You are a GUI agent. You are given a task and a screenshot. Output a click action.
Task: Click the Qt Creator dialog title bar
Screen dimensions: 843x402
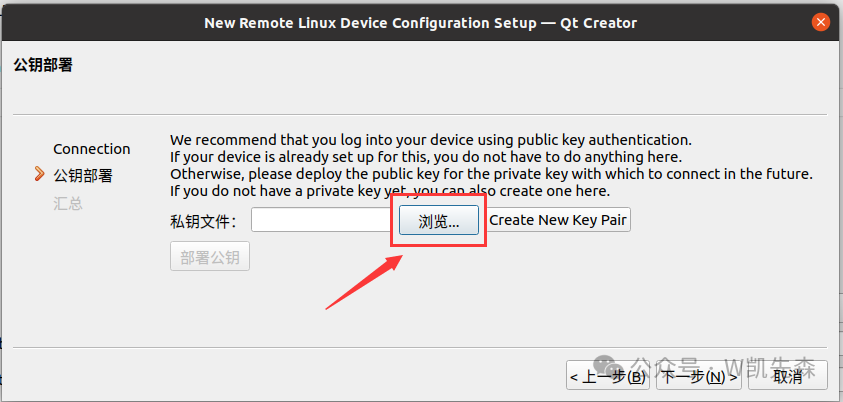tap(420, 22)
